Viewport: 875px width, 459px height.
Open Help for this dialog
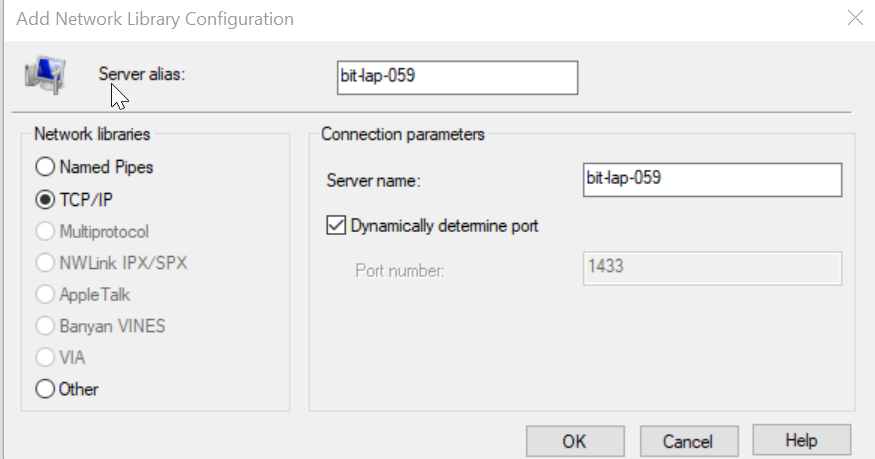801,441
